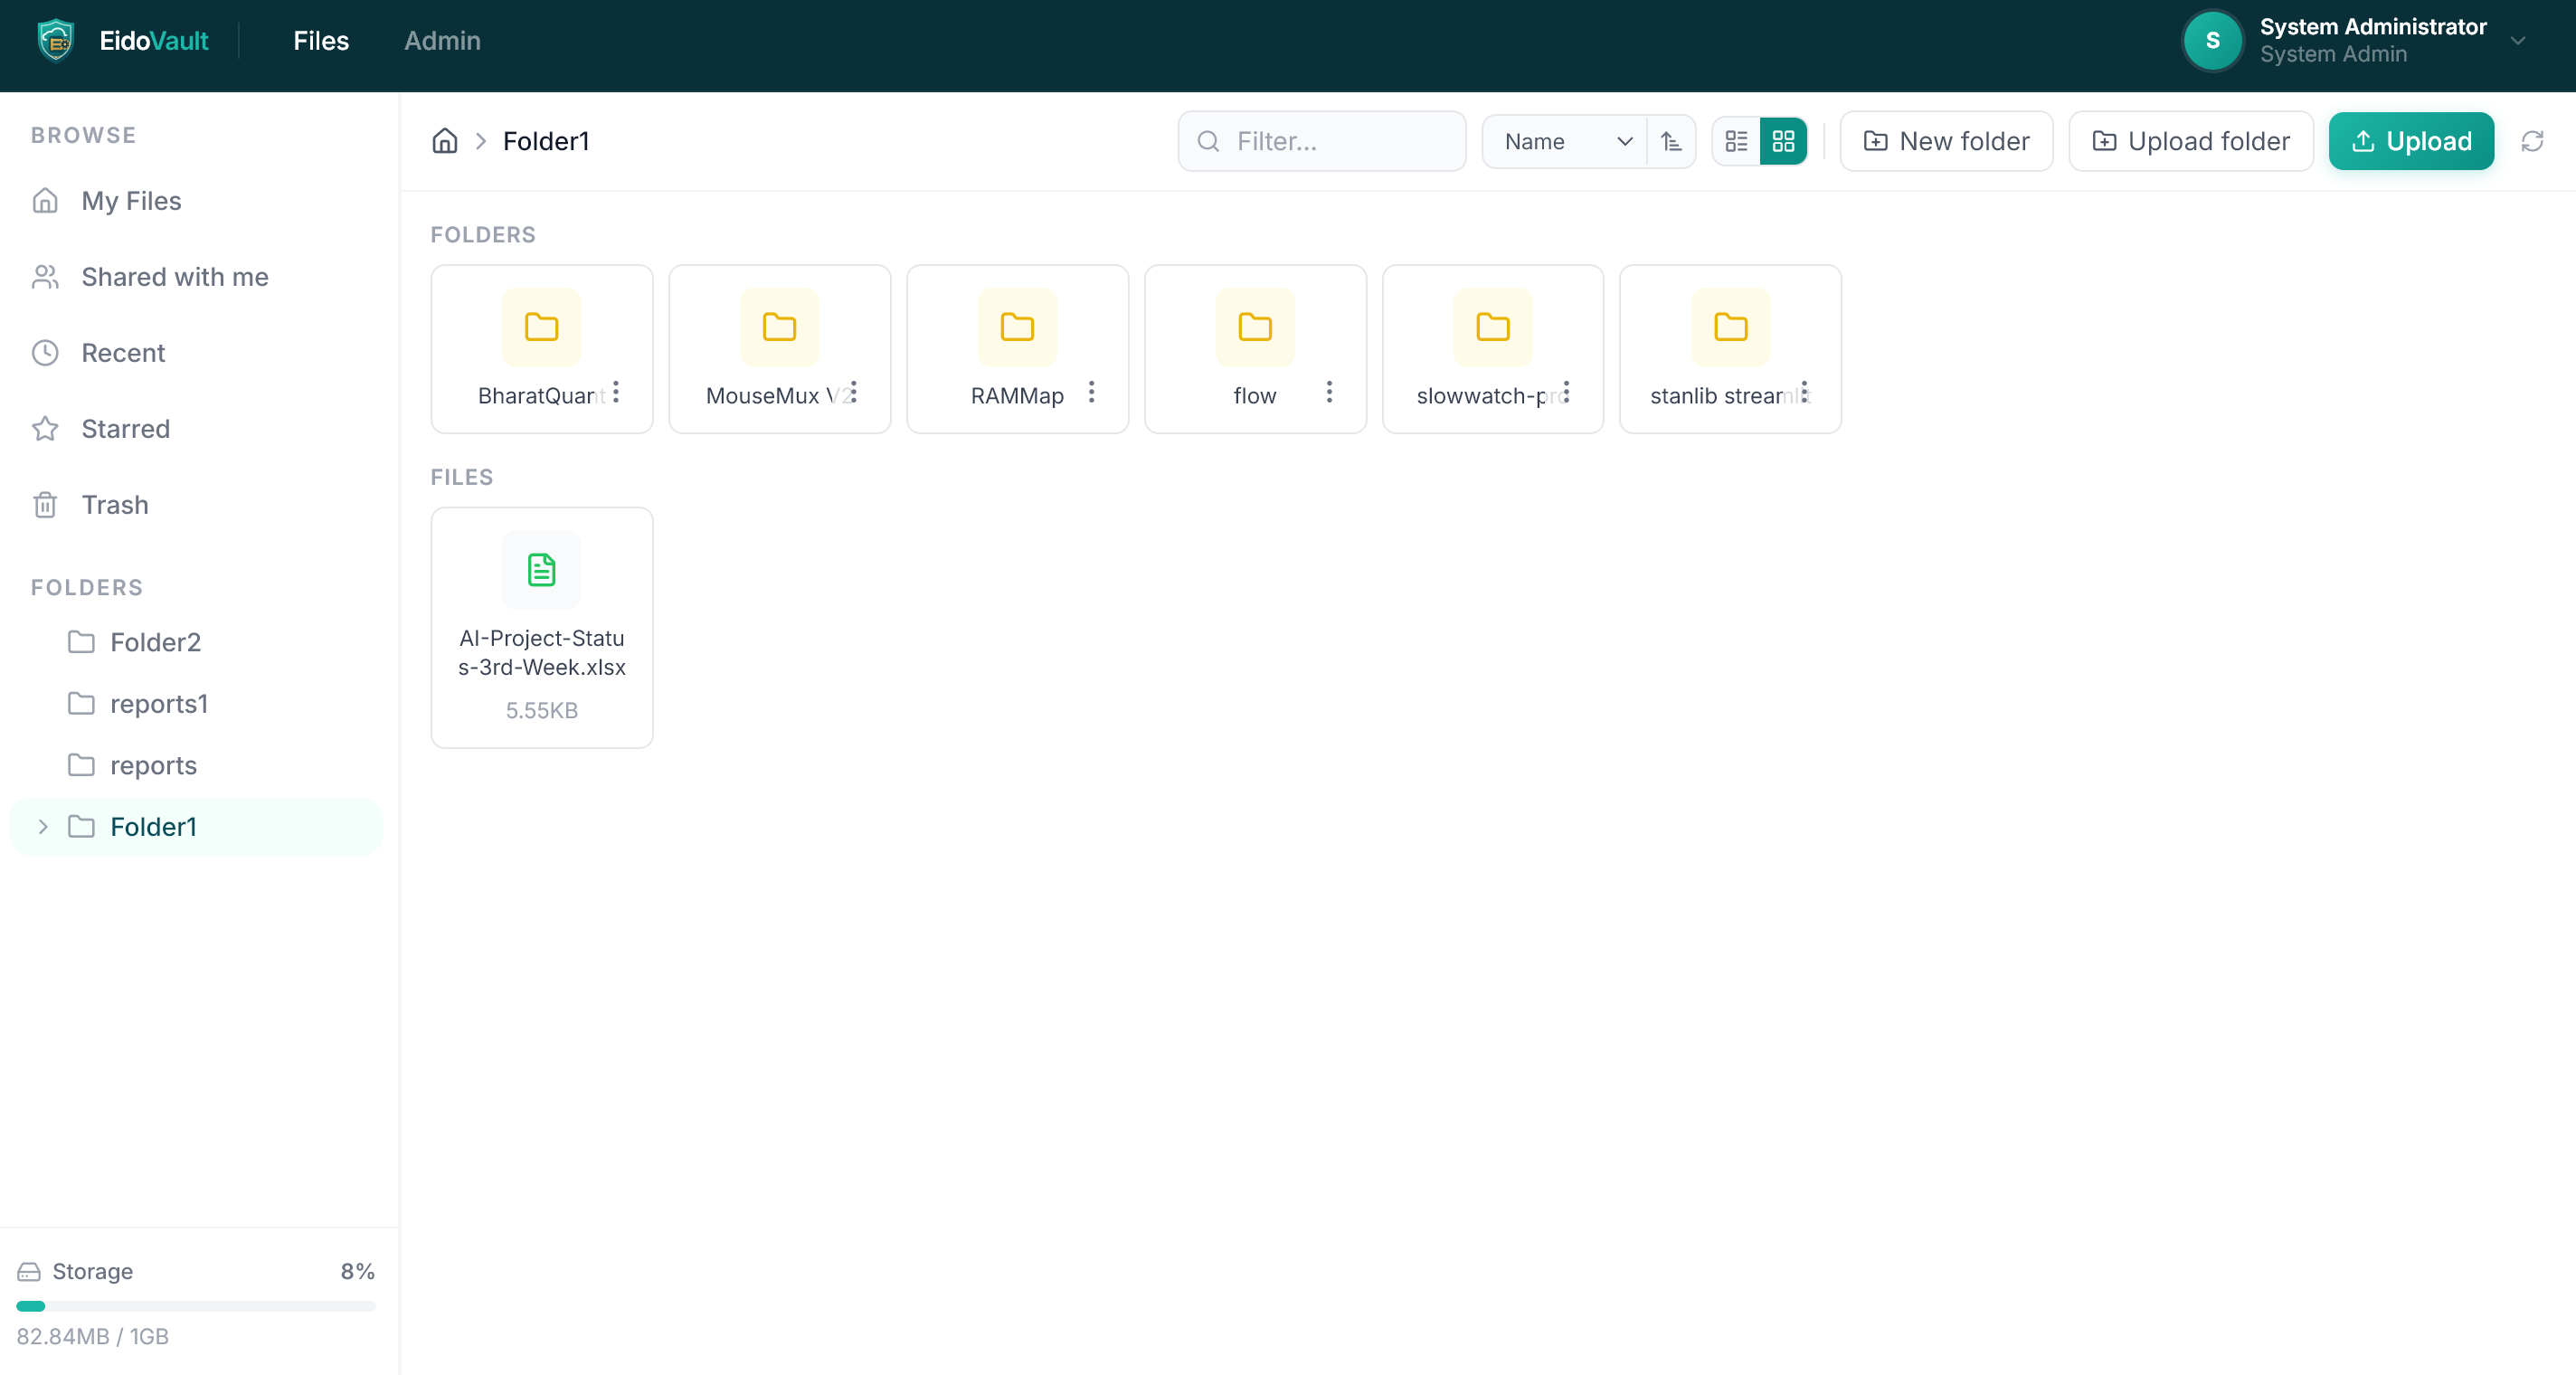Open My Files in sidebar
The height and width of the screenshot is (1375, 2576).
click(199, 201)
